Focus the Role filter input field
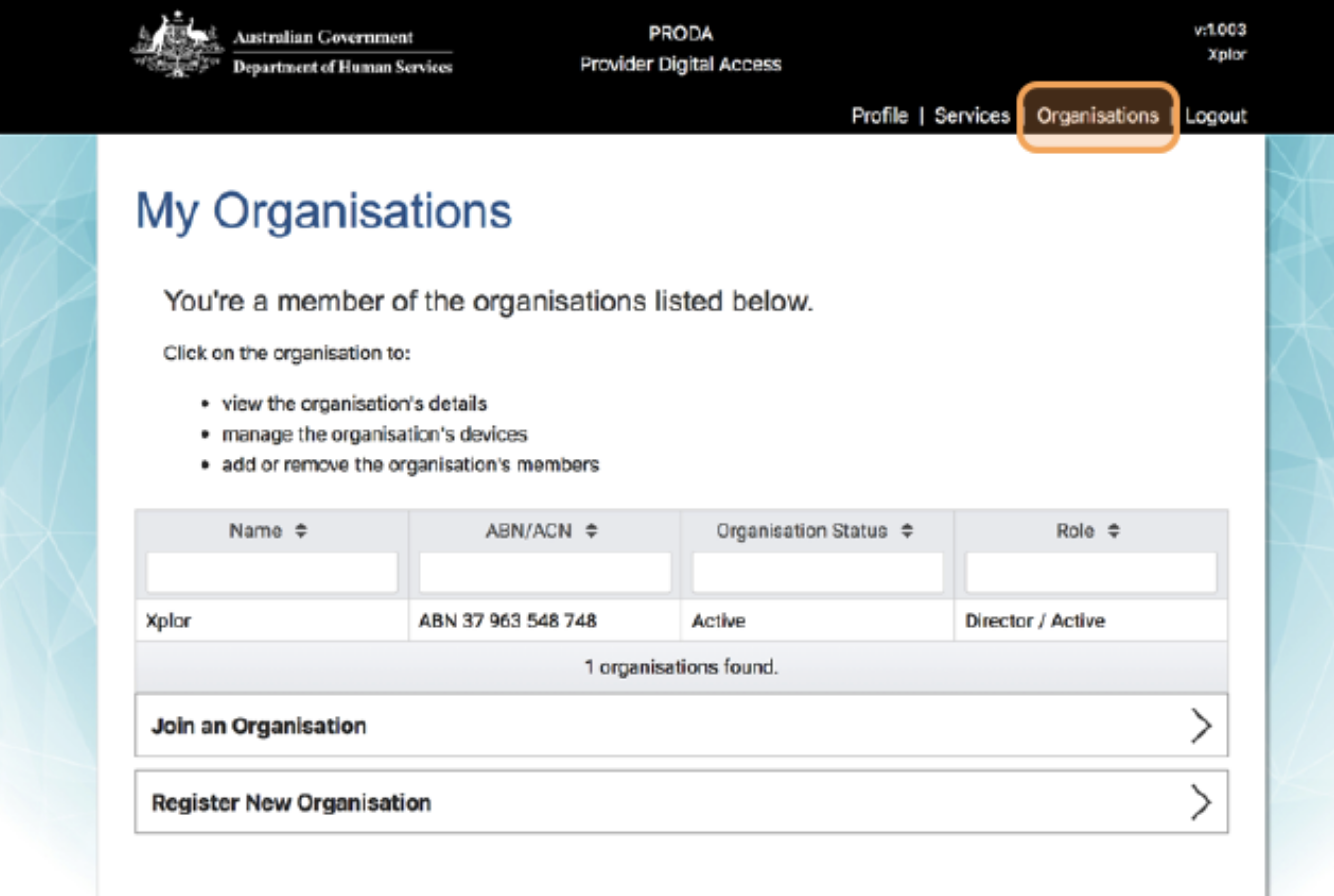 pyautogui.click(x=1090, y=573)
